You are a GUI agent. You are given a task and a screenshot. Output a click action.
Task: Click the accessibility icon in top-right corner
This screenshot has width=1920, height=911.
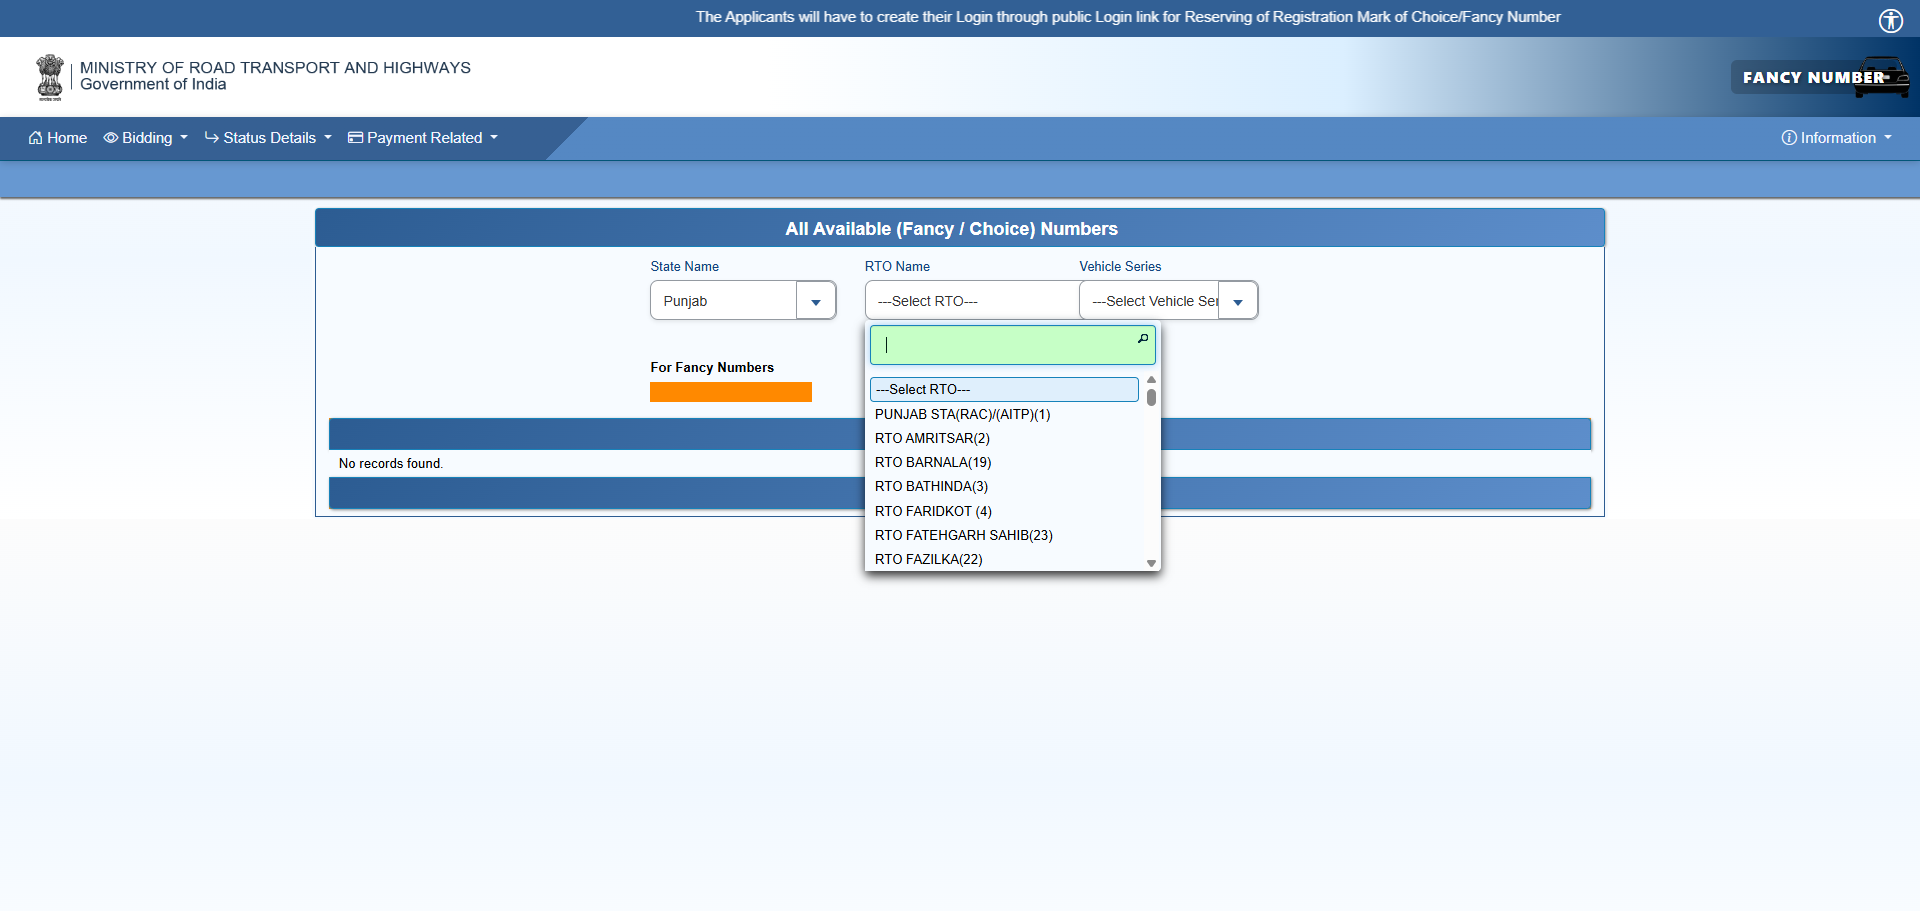(1890, 20)
